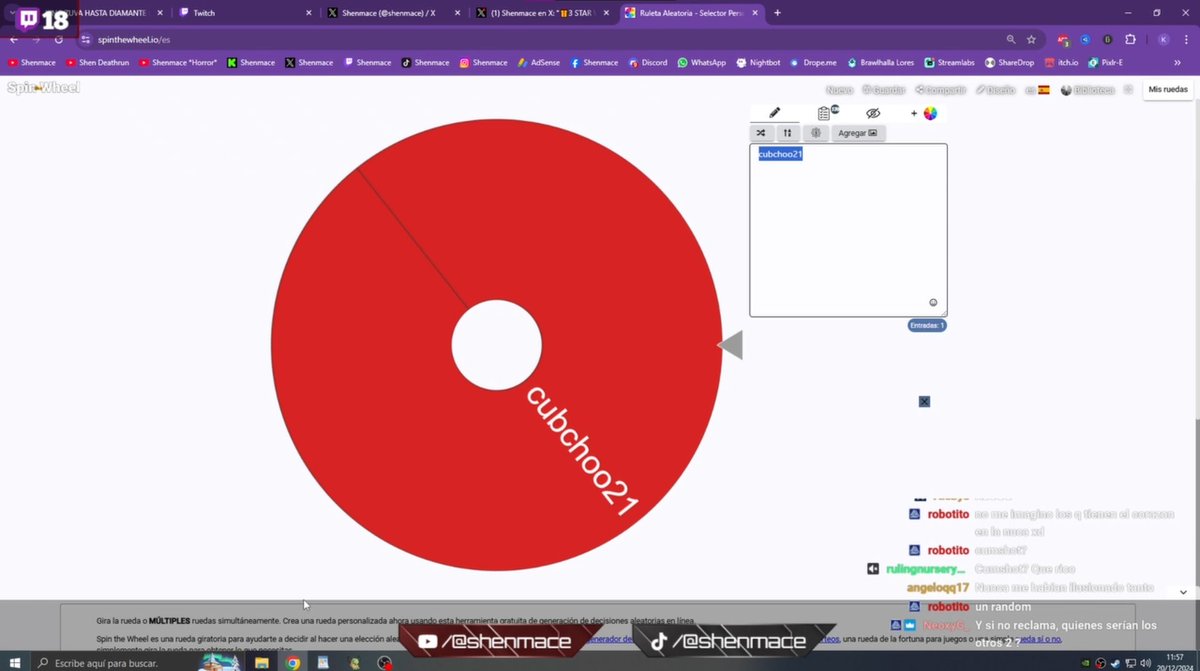Click the Spin Wheel site logo

pos(43,88)
